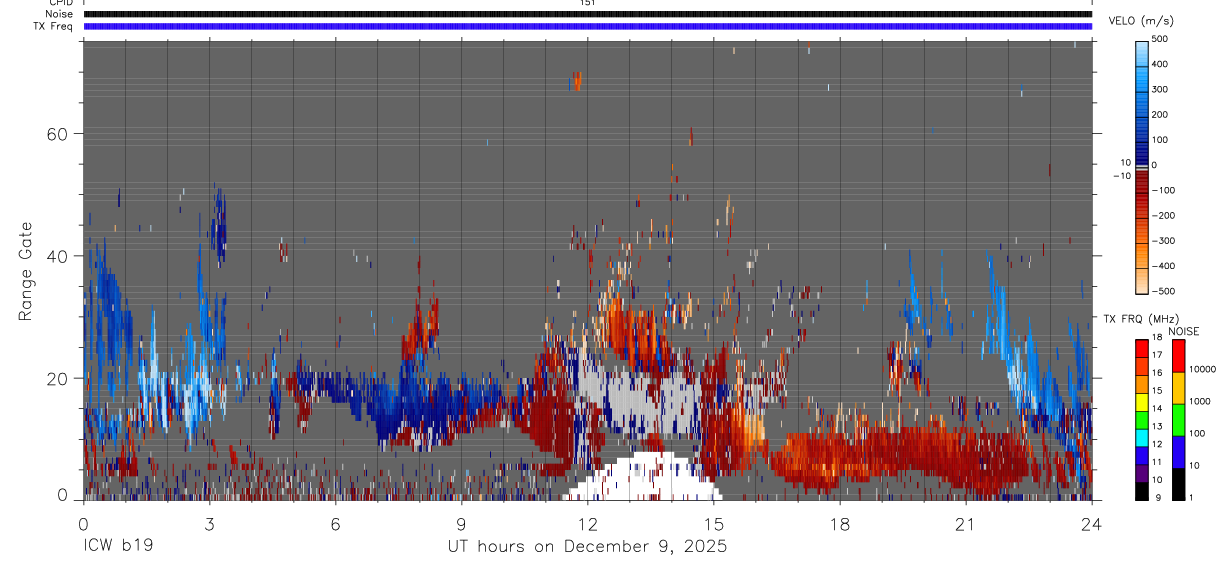Select the 500 label on the velocity scale
The width and height of the screenshot is (1228, 567).
pyautogui.click(x=1160, y=39)
